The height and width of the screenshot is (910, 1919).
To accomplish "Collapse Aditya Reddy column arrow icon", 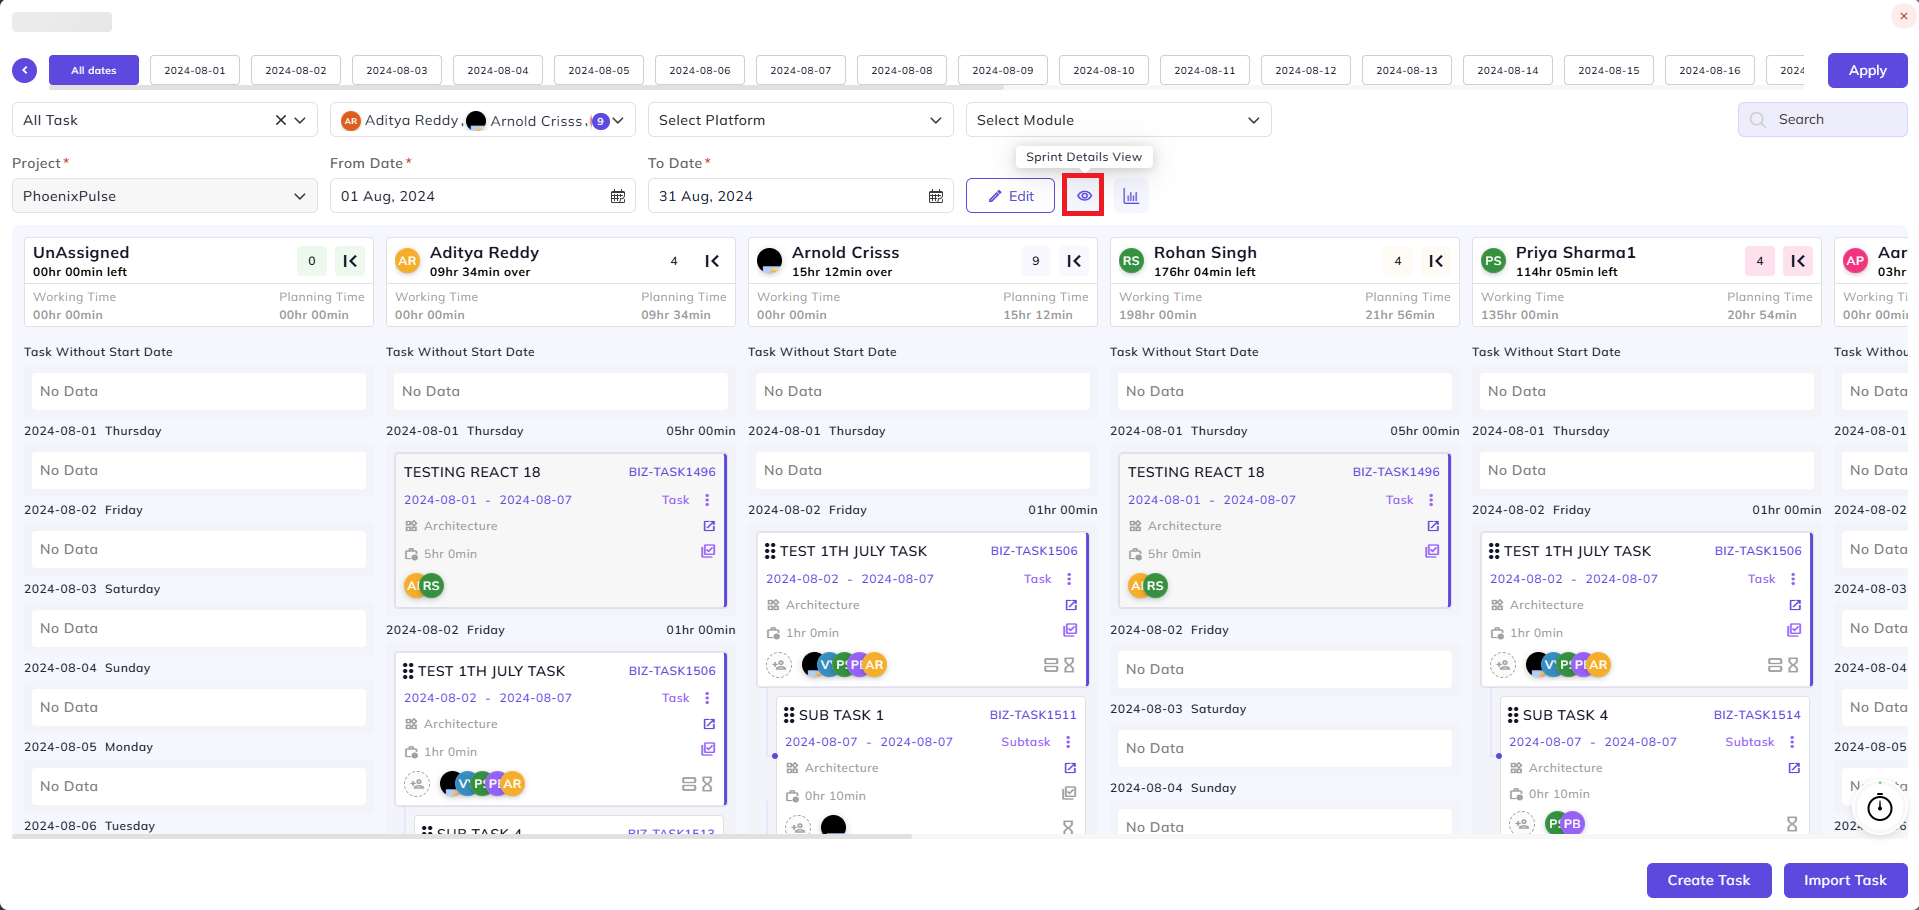I will 712,261.
